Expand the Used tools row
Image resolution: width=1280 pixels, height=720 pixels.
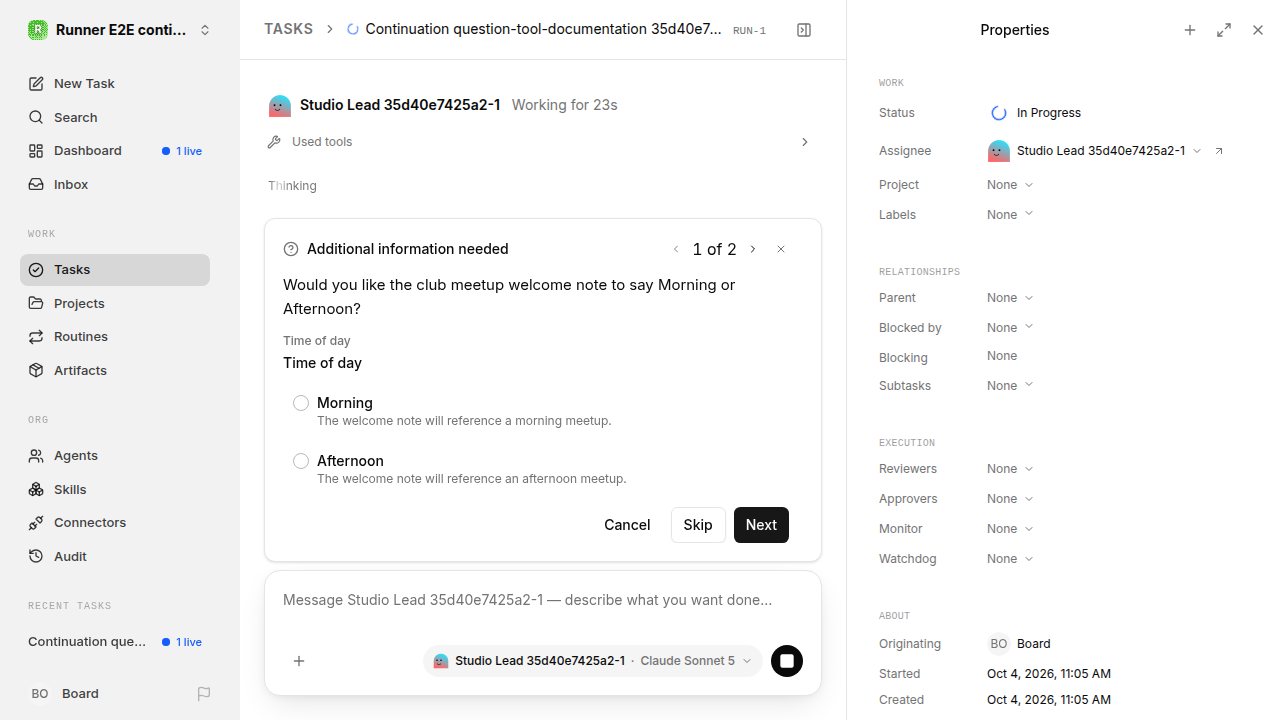pyautogui.click(x=540, y=142)
